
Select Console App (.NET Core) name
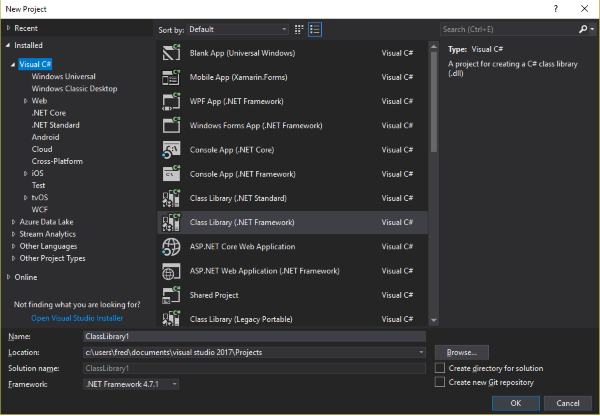click(232, 150)
